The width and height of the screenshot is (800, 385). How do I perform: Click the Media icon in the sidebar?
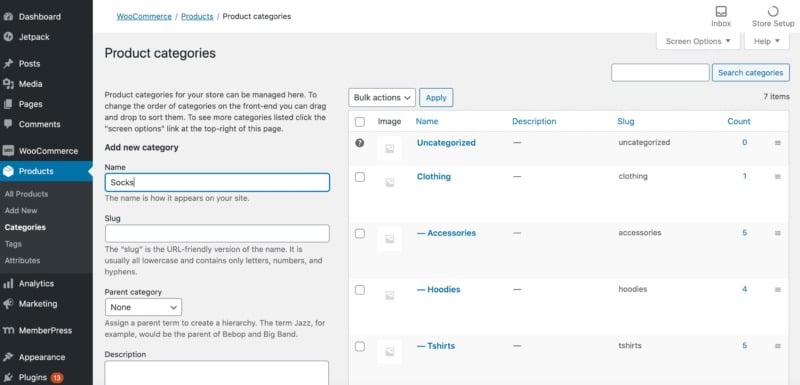point(8,84)
